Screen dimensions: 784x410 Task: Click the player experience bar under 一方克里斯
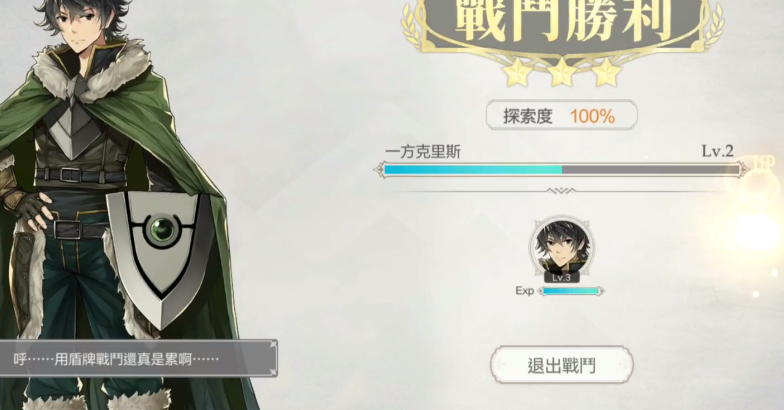tap(562, 170)
